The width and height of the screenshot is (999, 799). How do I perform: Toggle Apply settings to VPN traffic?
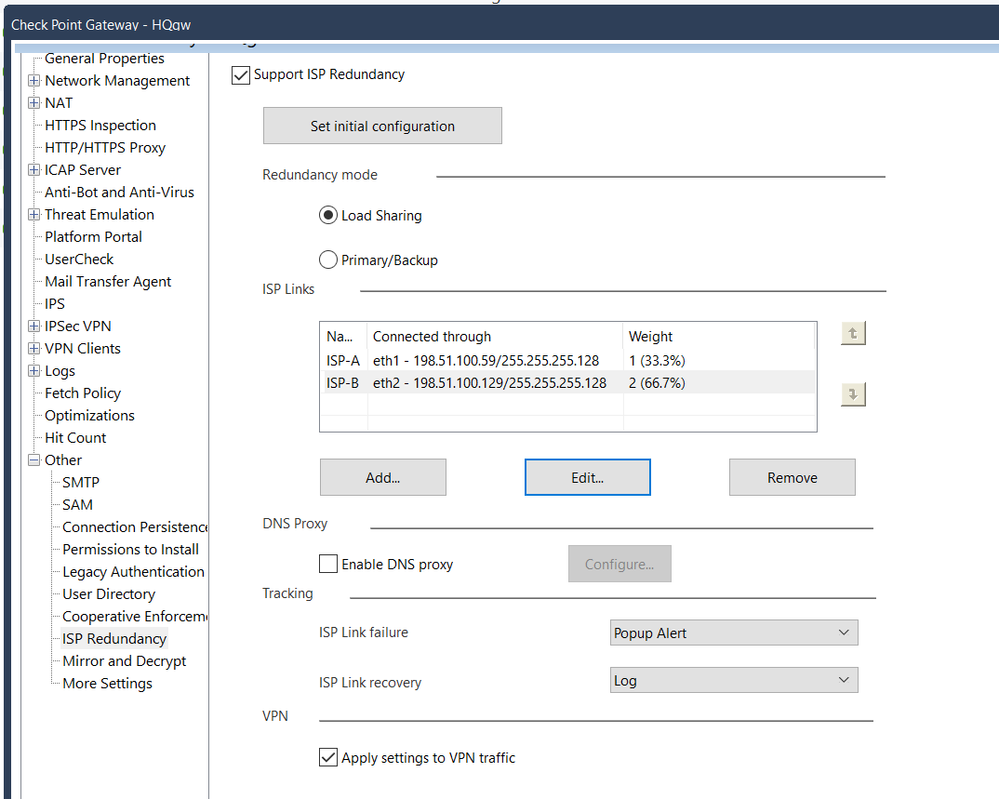coord(328,758)
